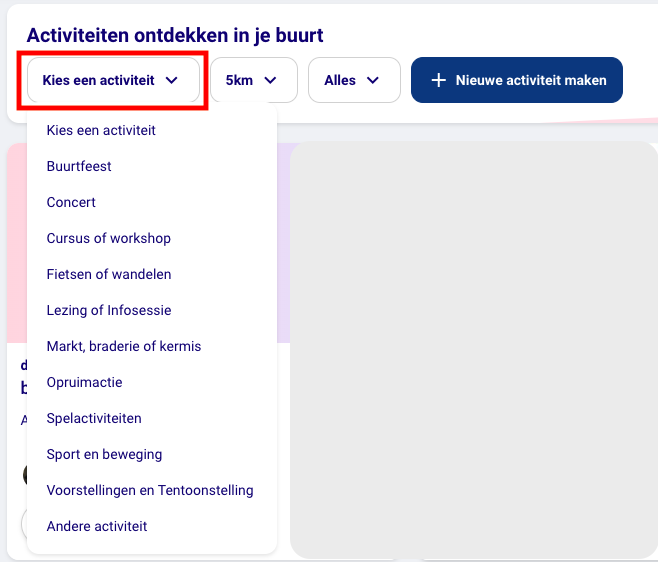This screenshot has width=658, height=562.
Task: Select Fietsen of wandelen option
Action: 108,274
